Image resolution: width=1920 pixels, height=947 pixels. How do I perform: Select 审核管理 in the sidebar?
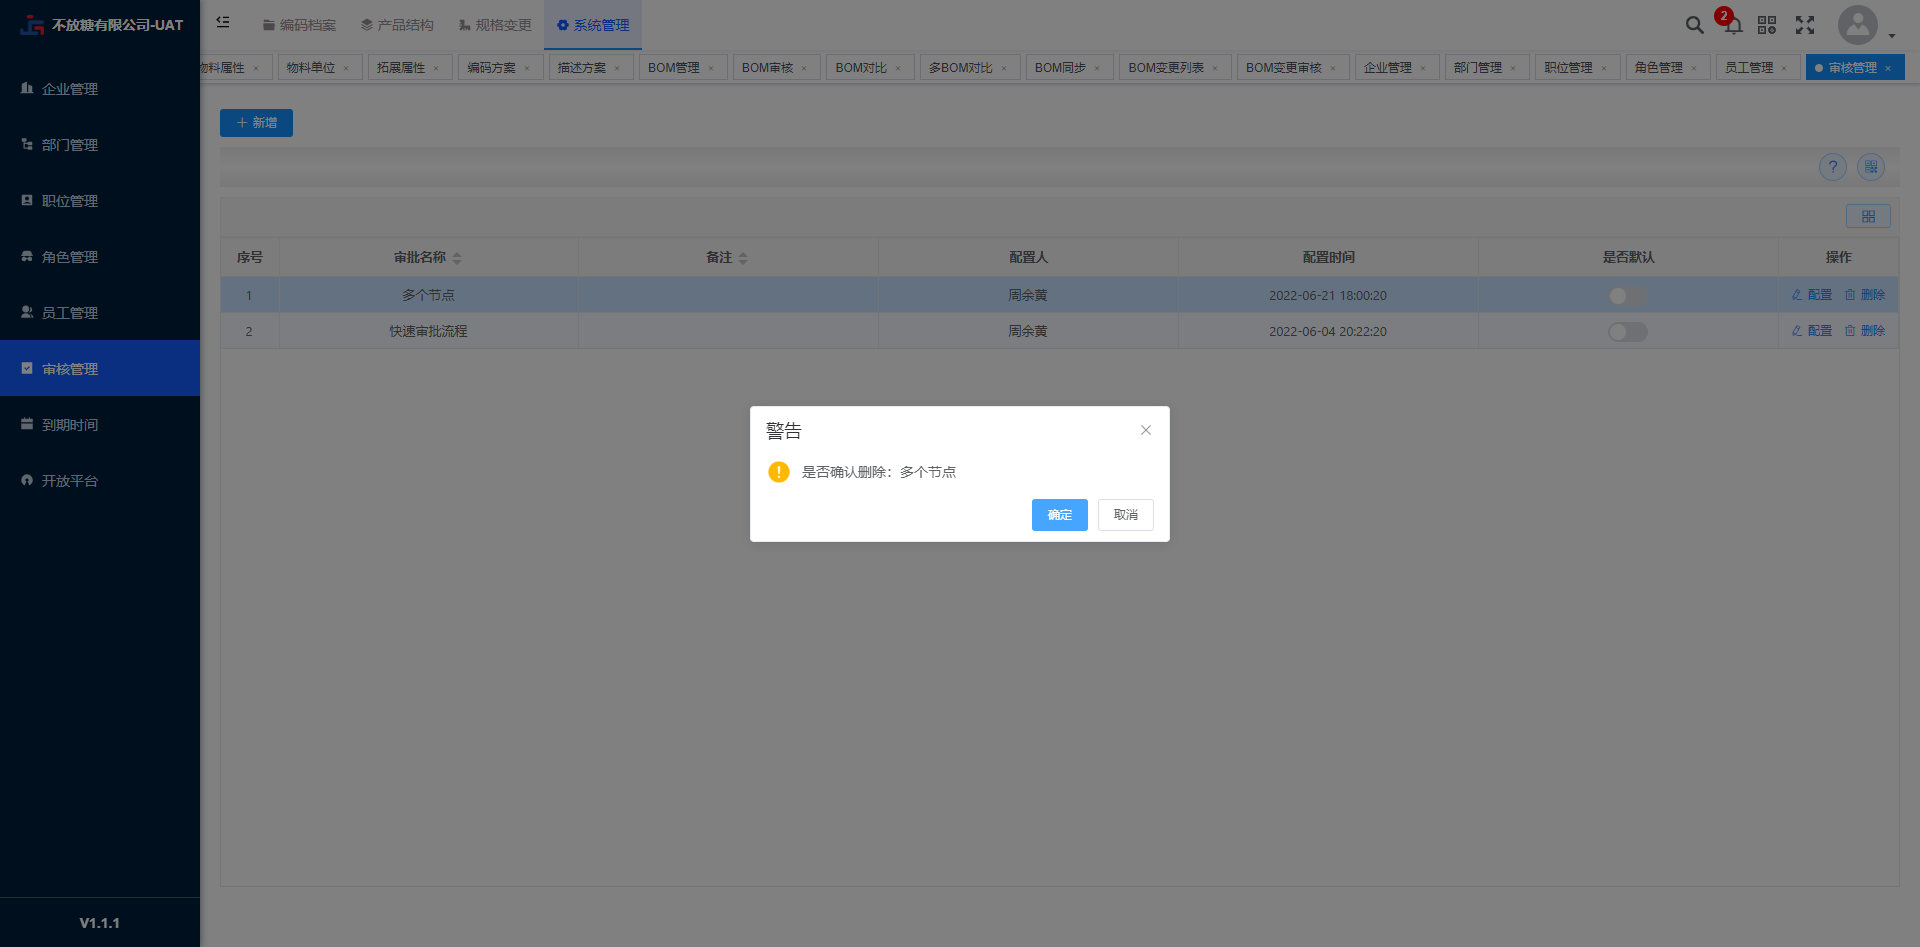[100, 369]
